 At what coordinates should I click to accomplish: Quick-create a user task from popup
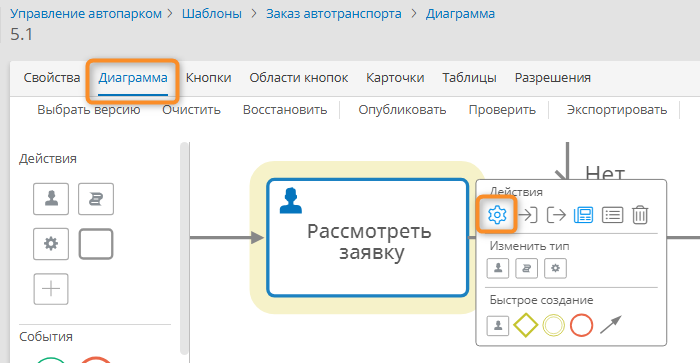coord(498,325)
